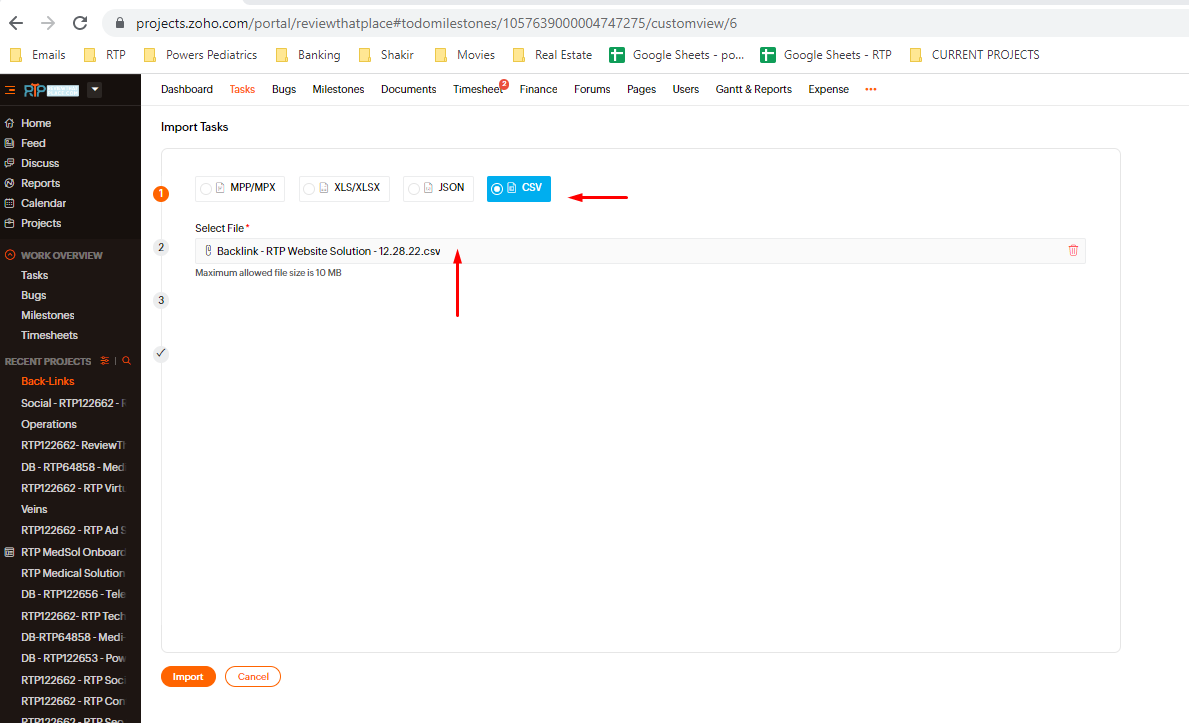Open more tabs ellipsis menu
This screenshot has height=723, width=1189.
871,90
